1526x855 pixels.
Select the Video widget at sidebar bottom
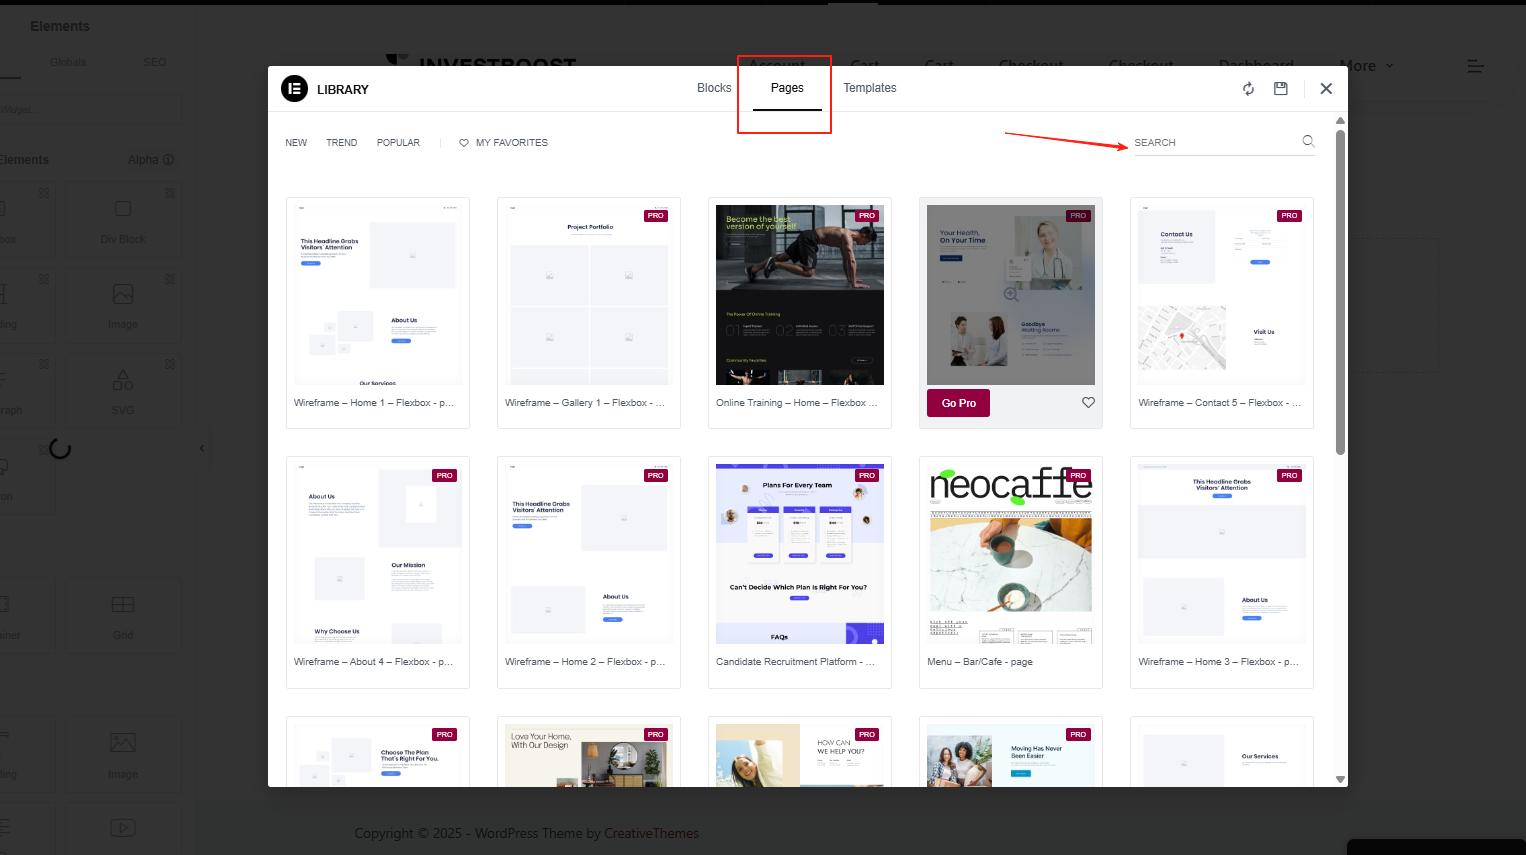(x=123, y=828)
